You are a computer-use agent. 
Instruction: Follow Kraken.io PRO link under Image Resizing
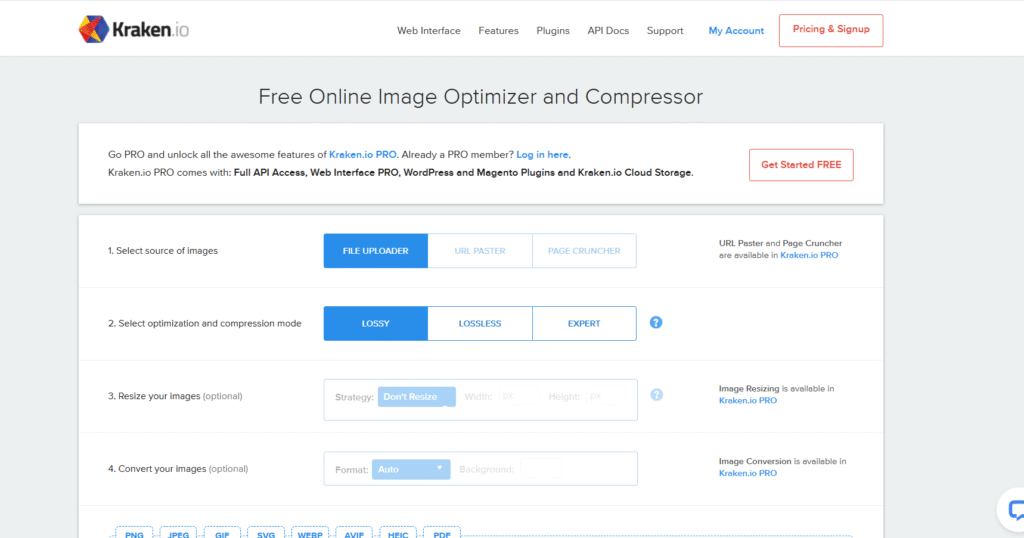click(748, 400)
